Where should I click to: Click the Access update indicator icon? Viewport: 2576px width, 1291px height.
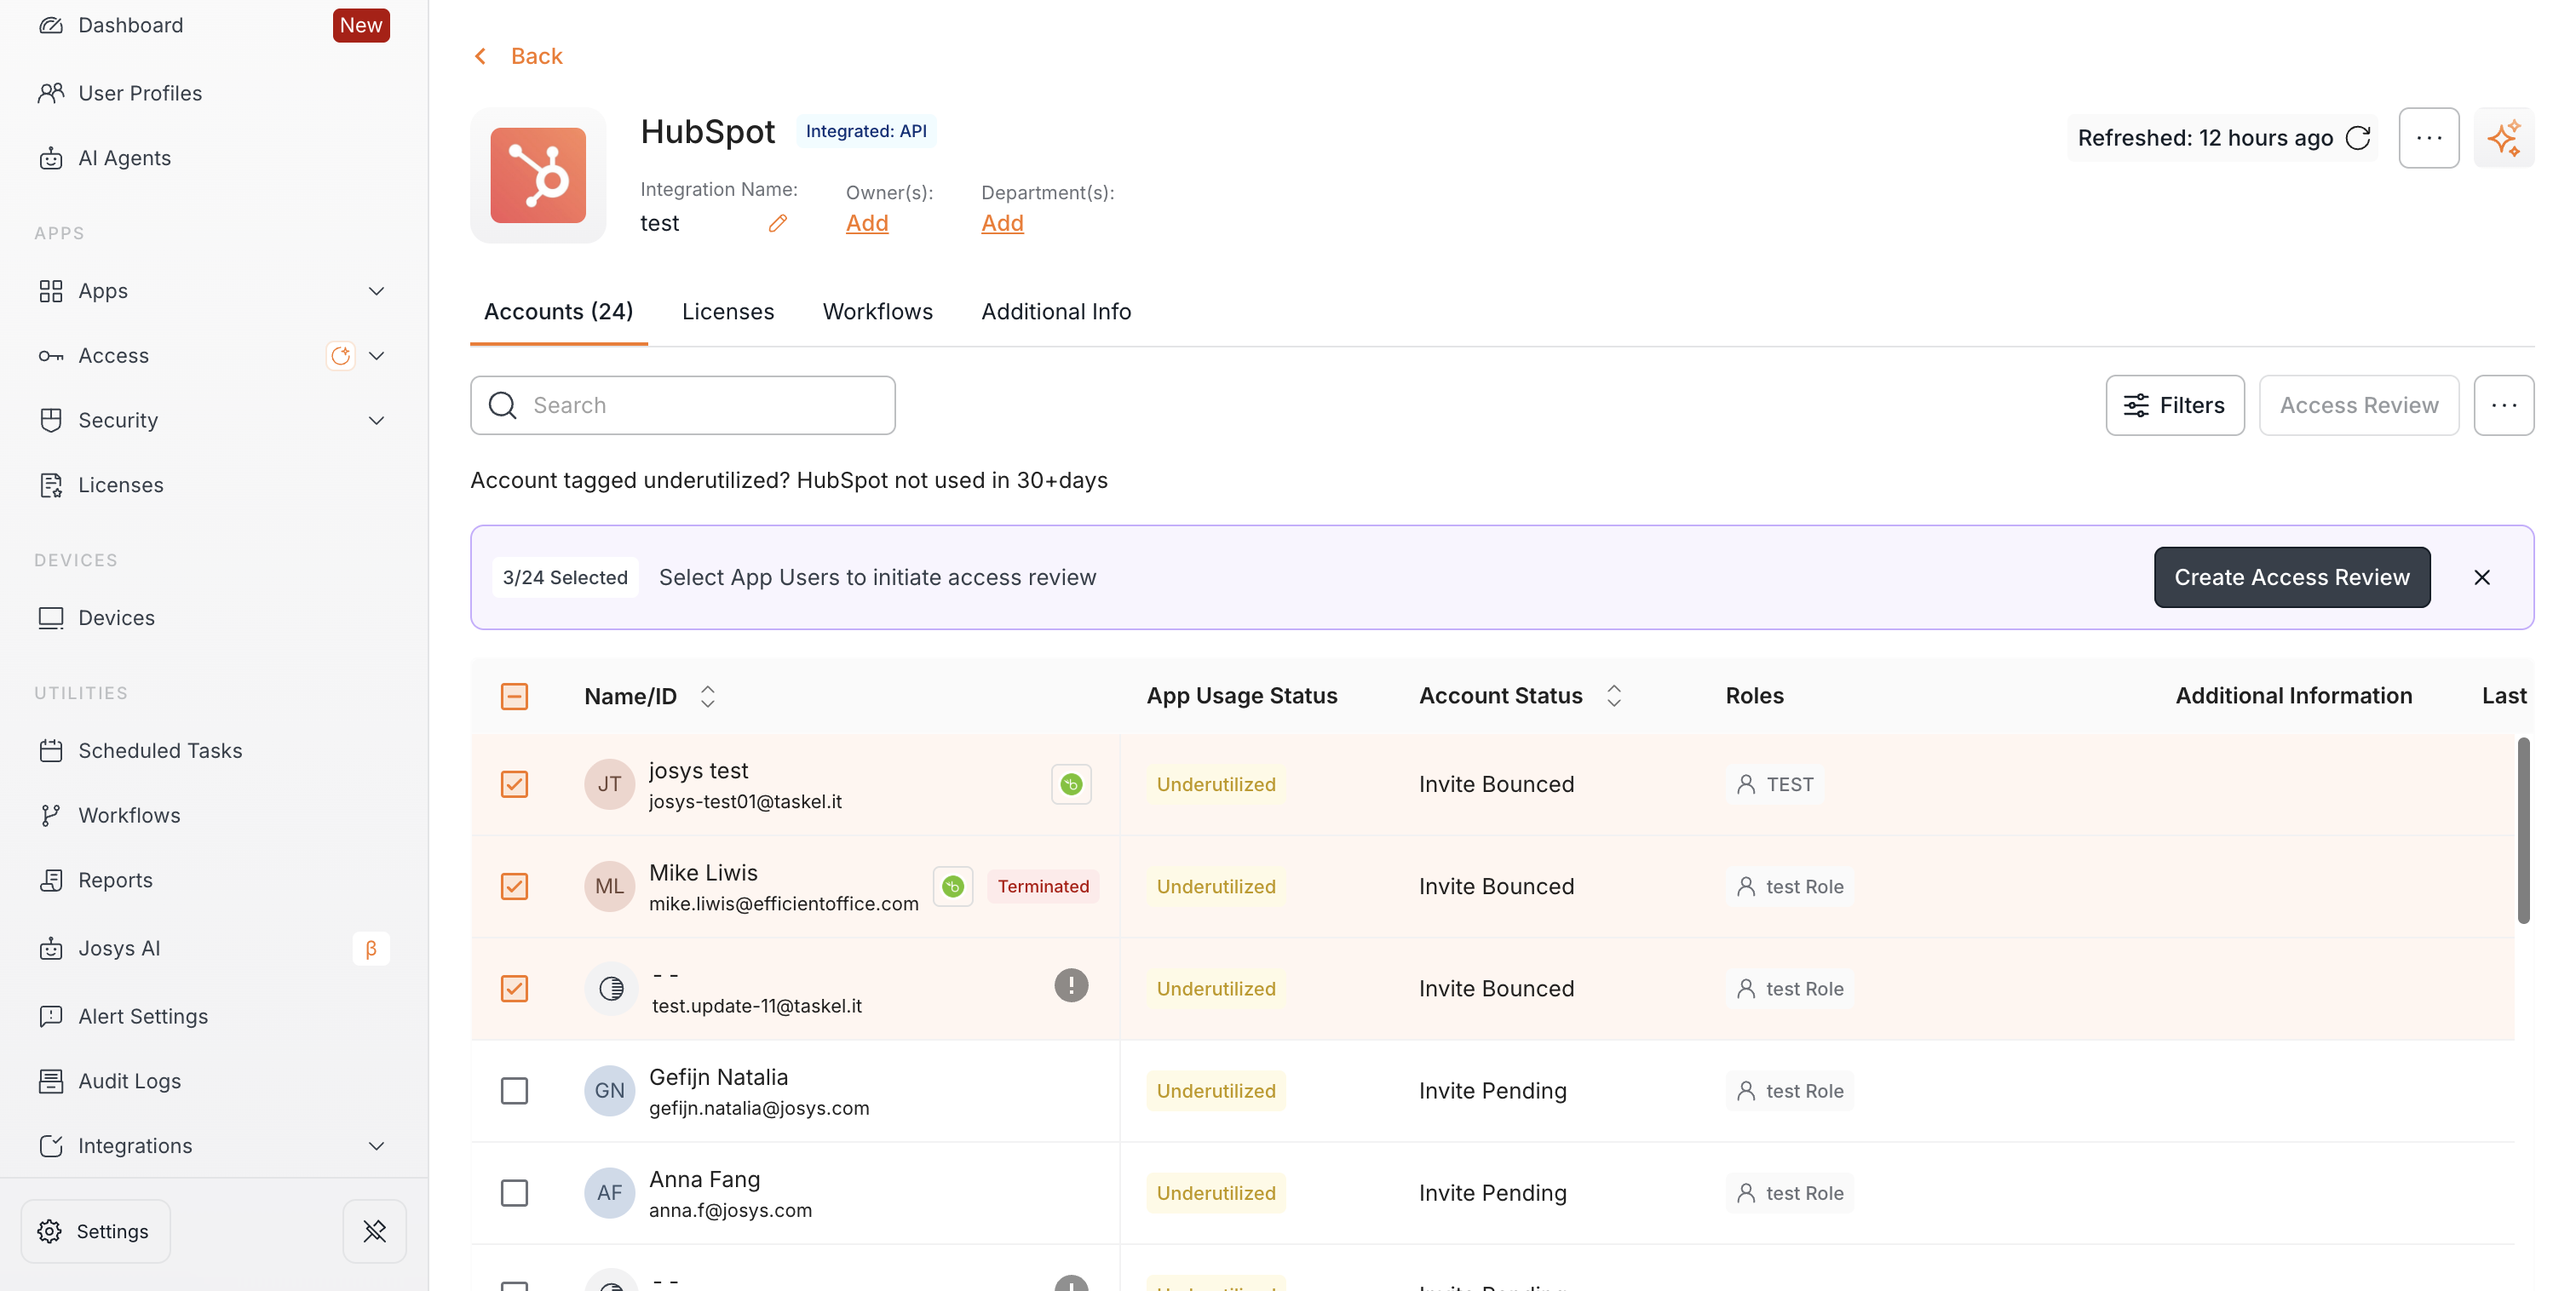tap(341, 356)
